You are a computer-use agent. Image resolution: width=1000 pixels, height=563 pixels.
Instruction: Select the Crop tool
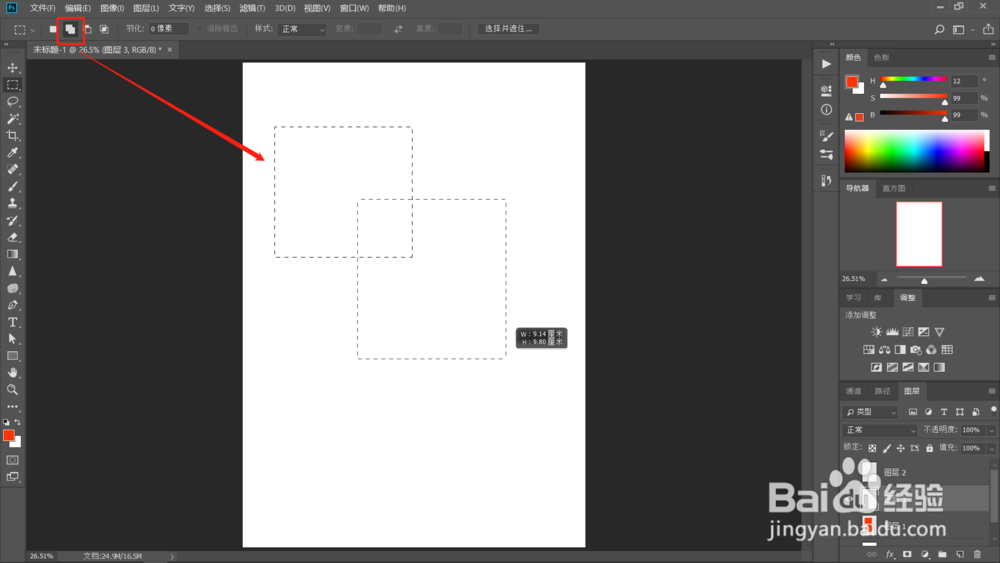tap(12, 136)
